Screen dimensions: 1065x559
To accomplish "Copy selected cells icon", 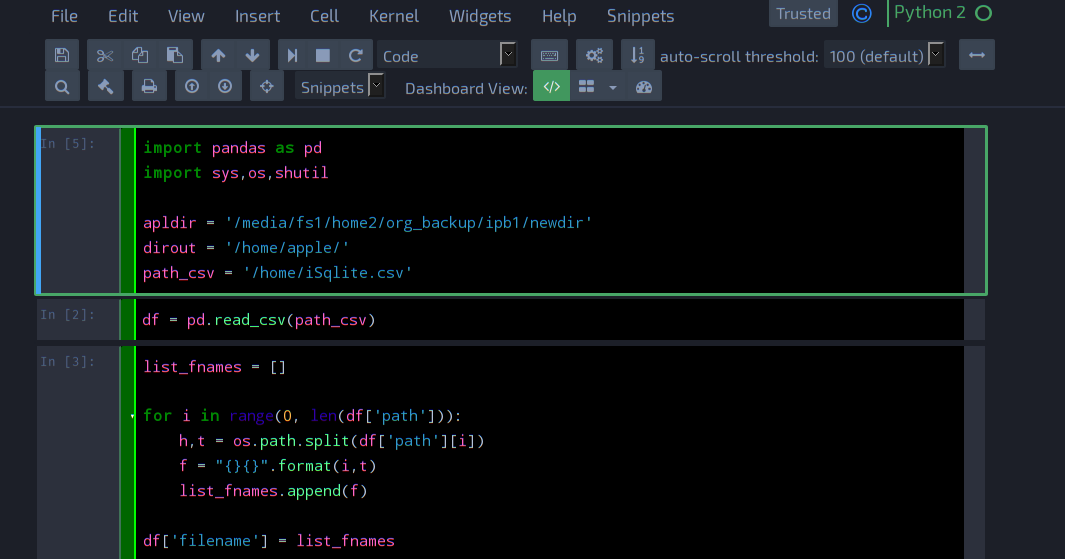I will tap(140, 55).
